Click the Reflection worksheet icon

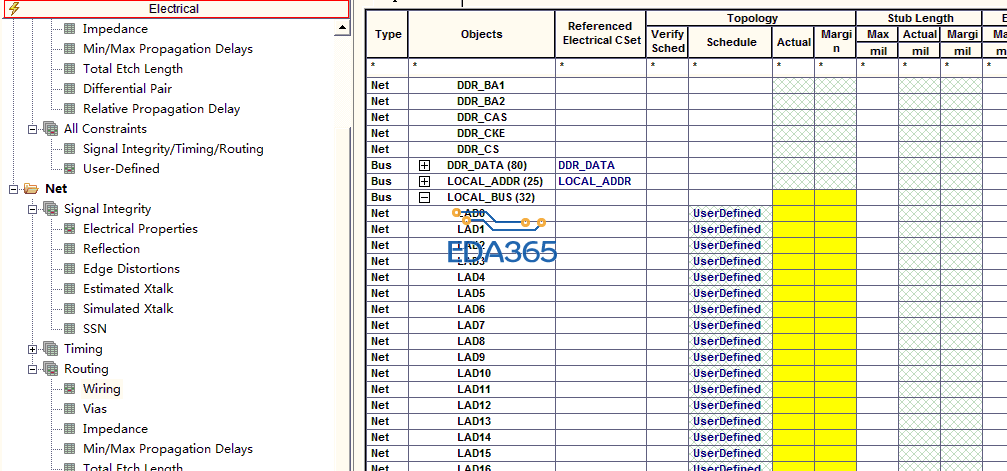(x=70, y=249)
